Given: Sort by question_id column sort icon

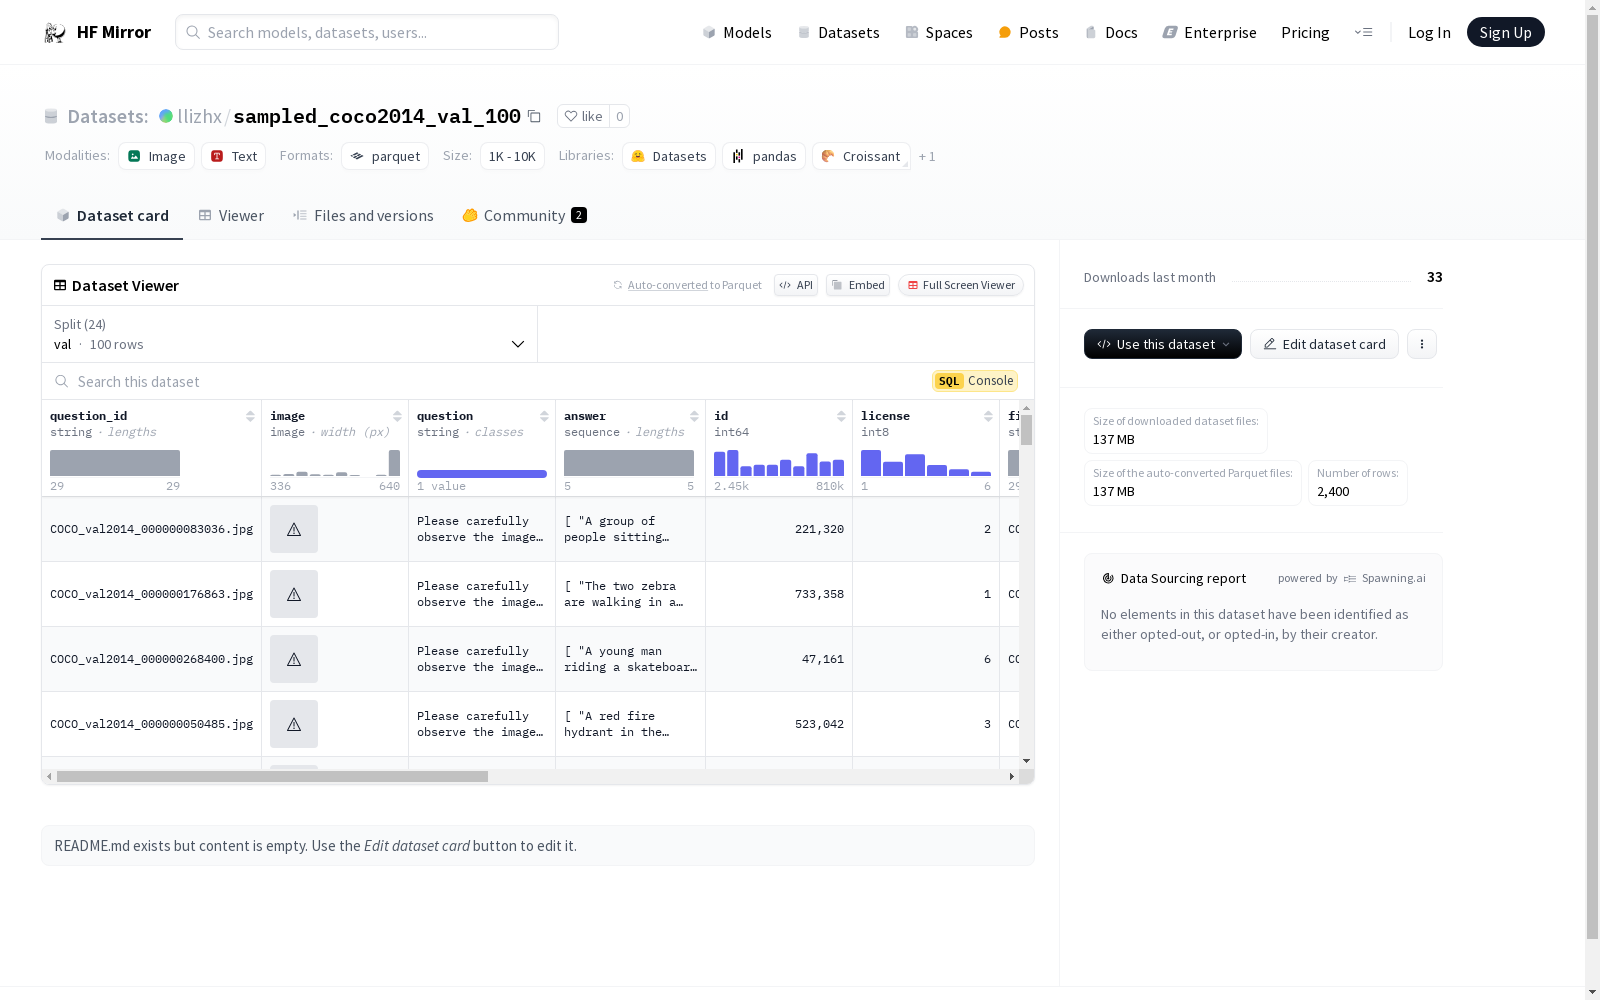Looking at the screenshot, I should 250,416.
